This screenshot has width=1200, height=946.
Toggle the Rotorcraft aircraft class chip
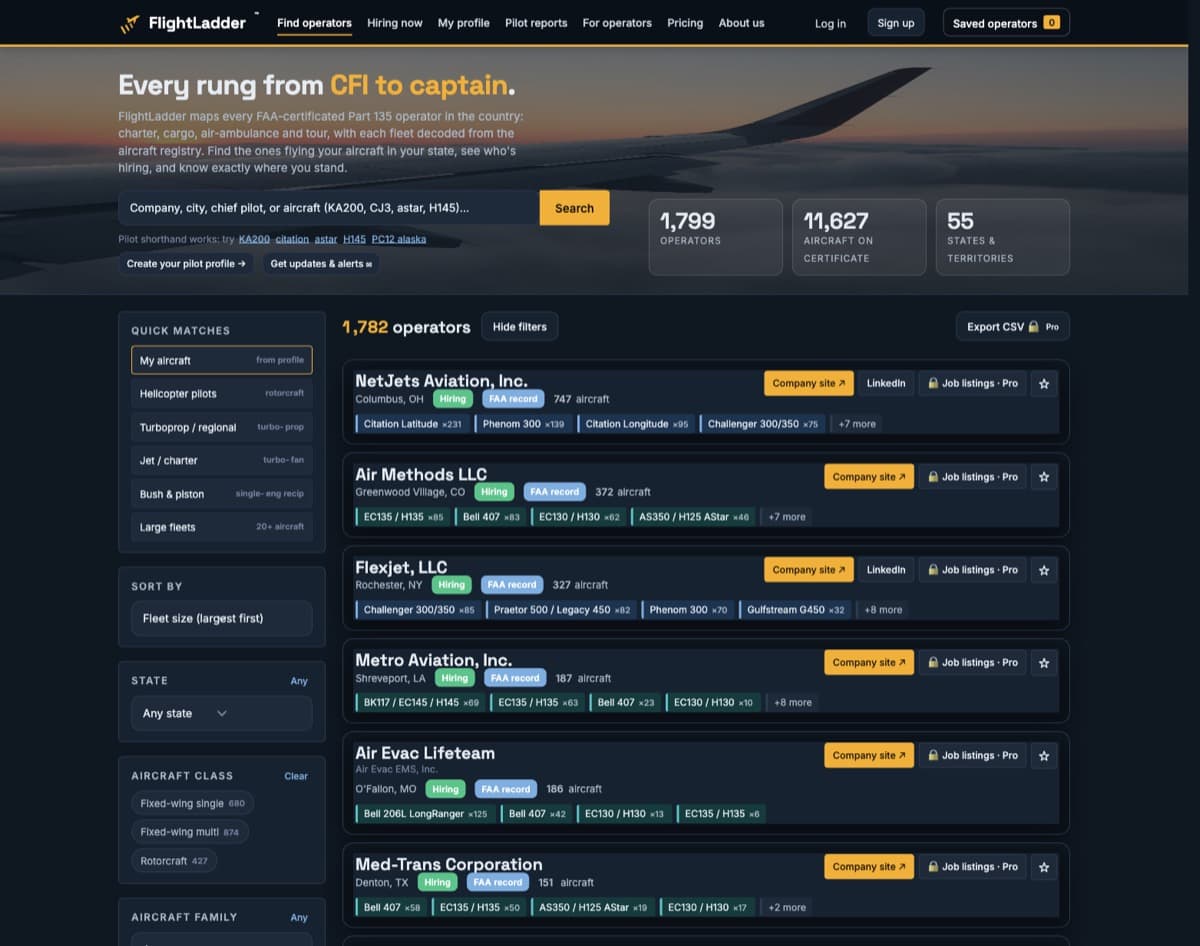(174, 861)
